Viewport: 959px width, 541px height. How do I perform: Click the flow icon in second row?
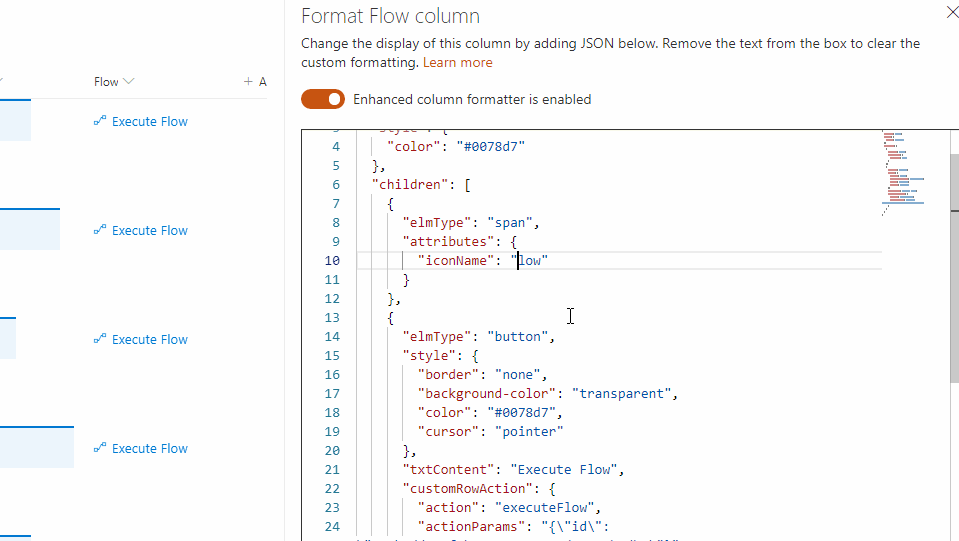click(99, 231)
